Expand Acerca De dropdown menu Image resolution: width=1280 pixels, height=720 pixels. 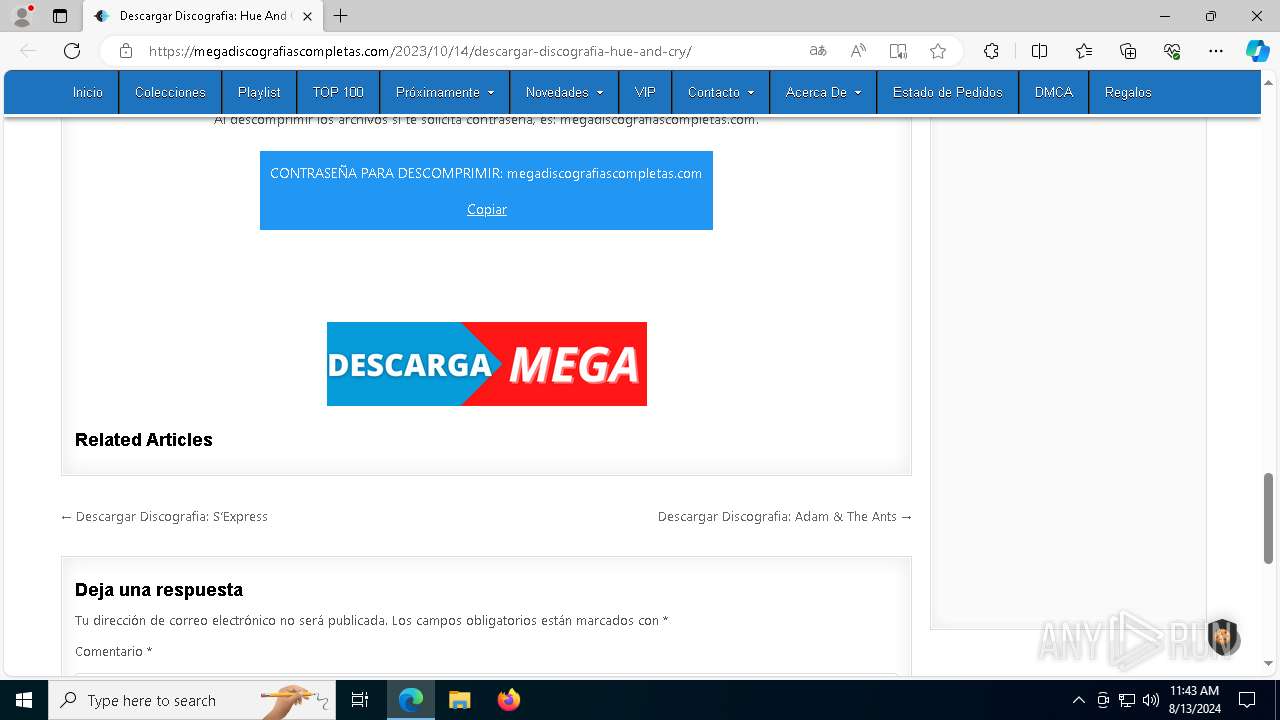tap(823, 92)
